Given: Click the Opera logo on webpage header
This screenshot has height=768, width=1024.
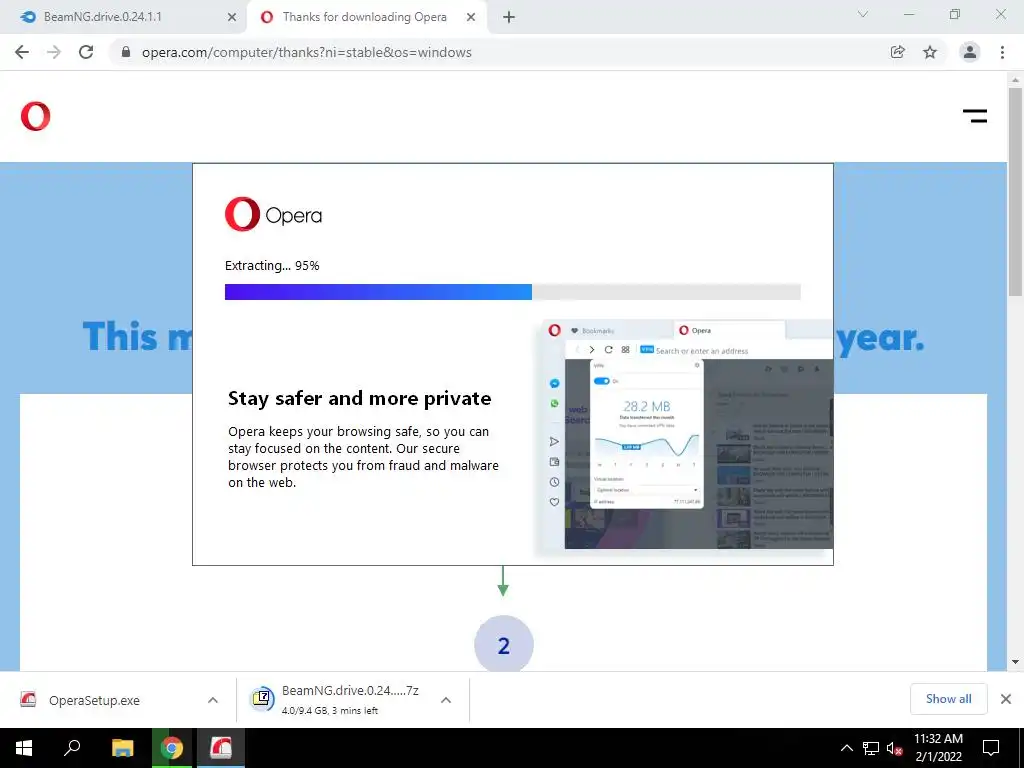Looking at the screenshot, I should pyautogui.click(x=35, y=116).
